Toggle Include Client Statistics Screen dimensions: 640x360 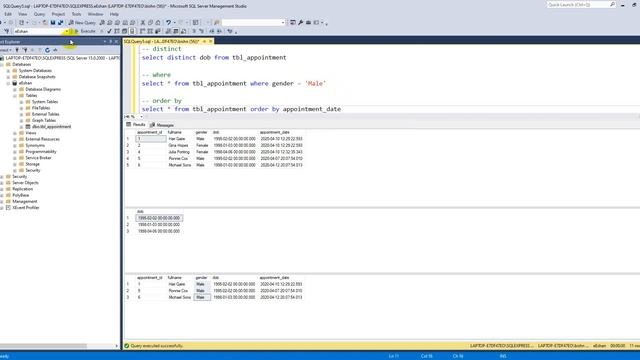click(x=158, y=31)
